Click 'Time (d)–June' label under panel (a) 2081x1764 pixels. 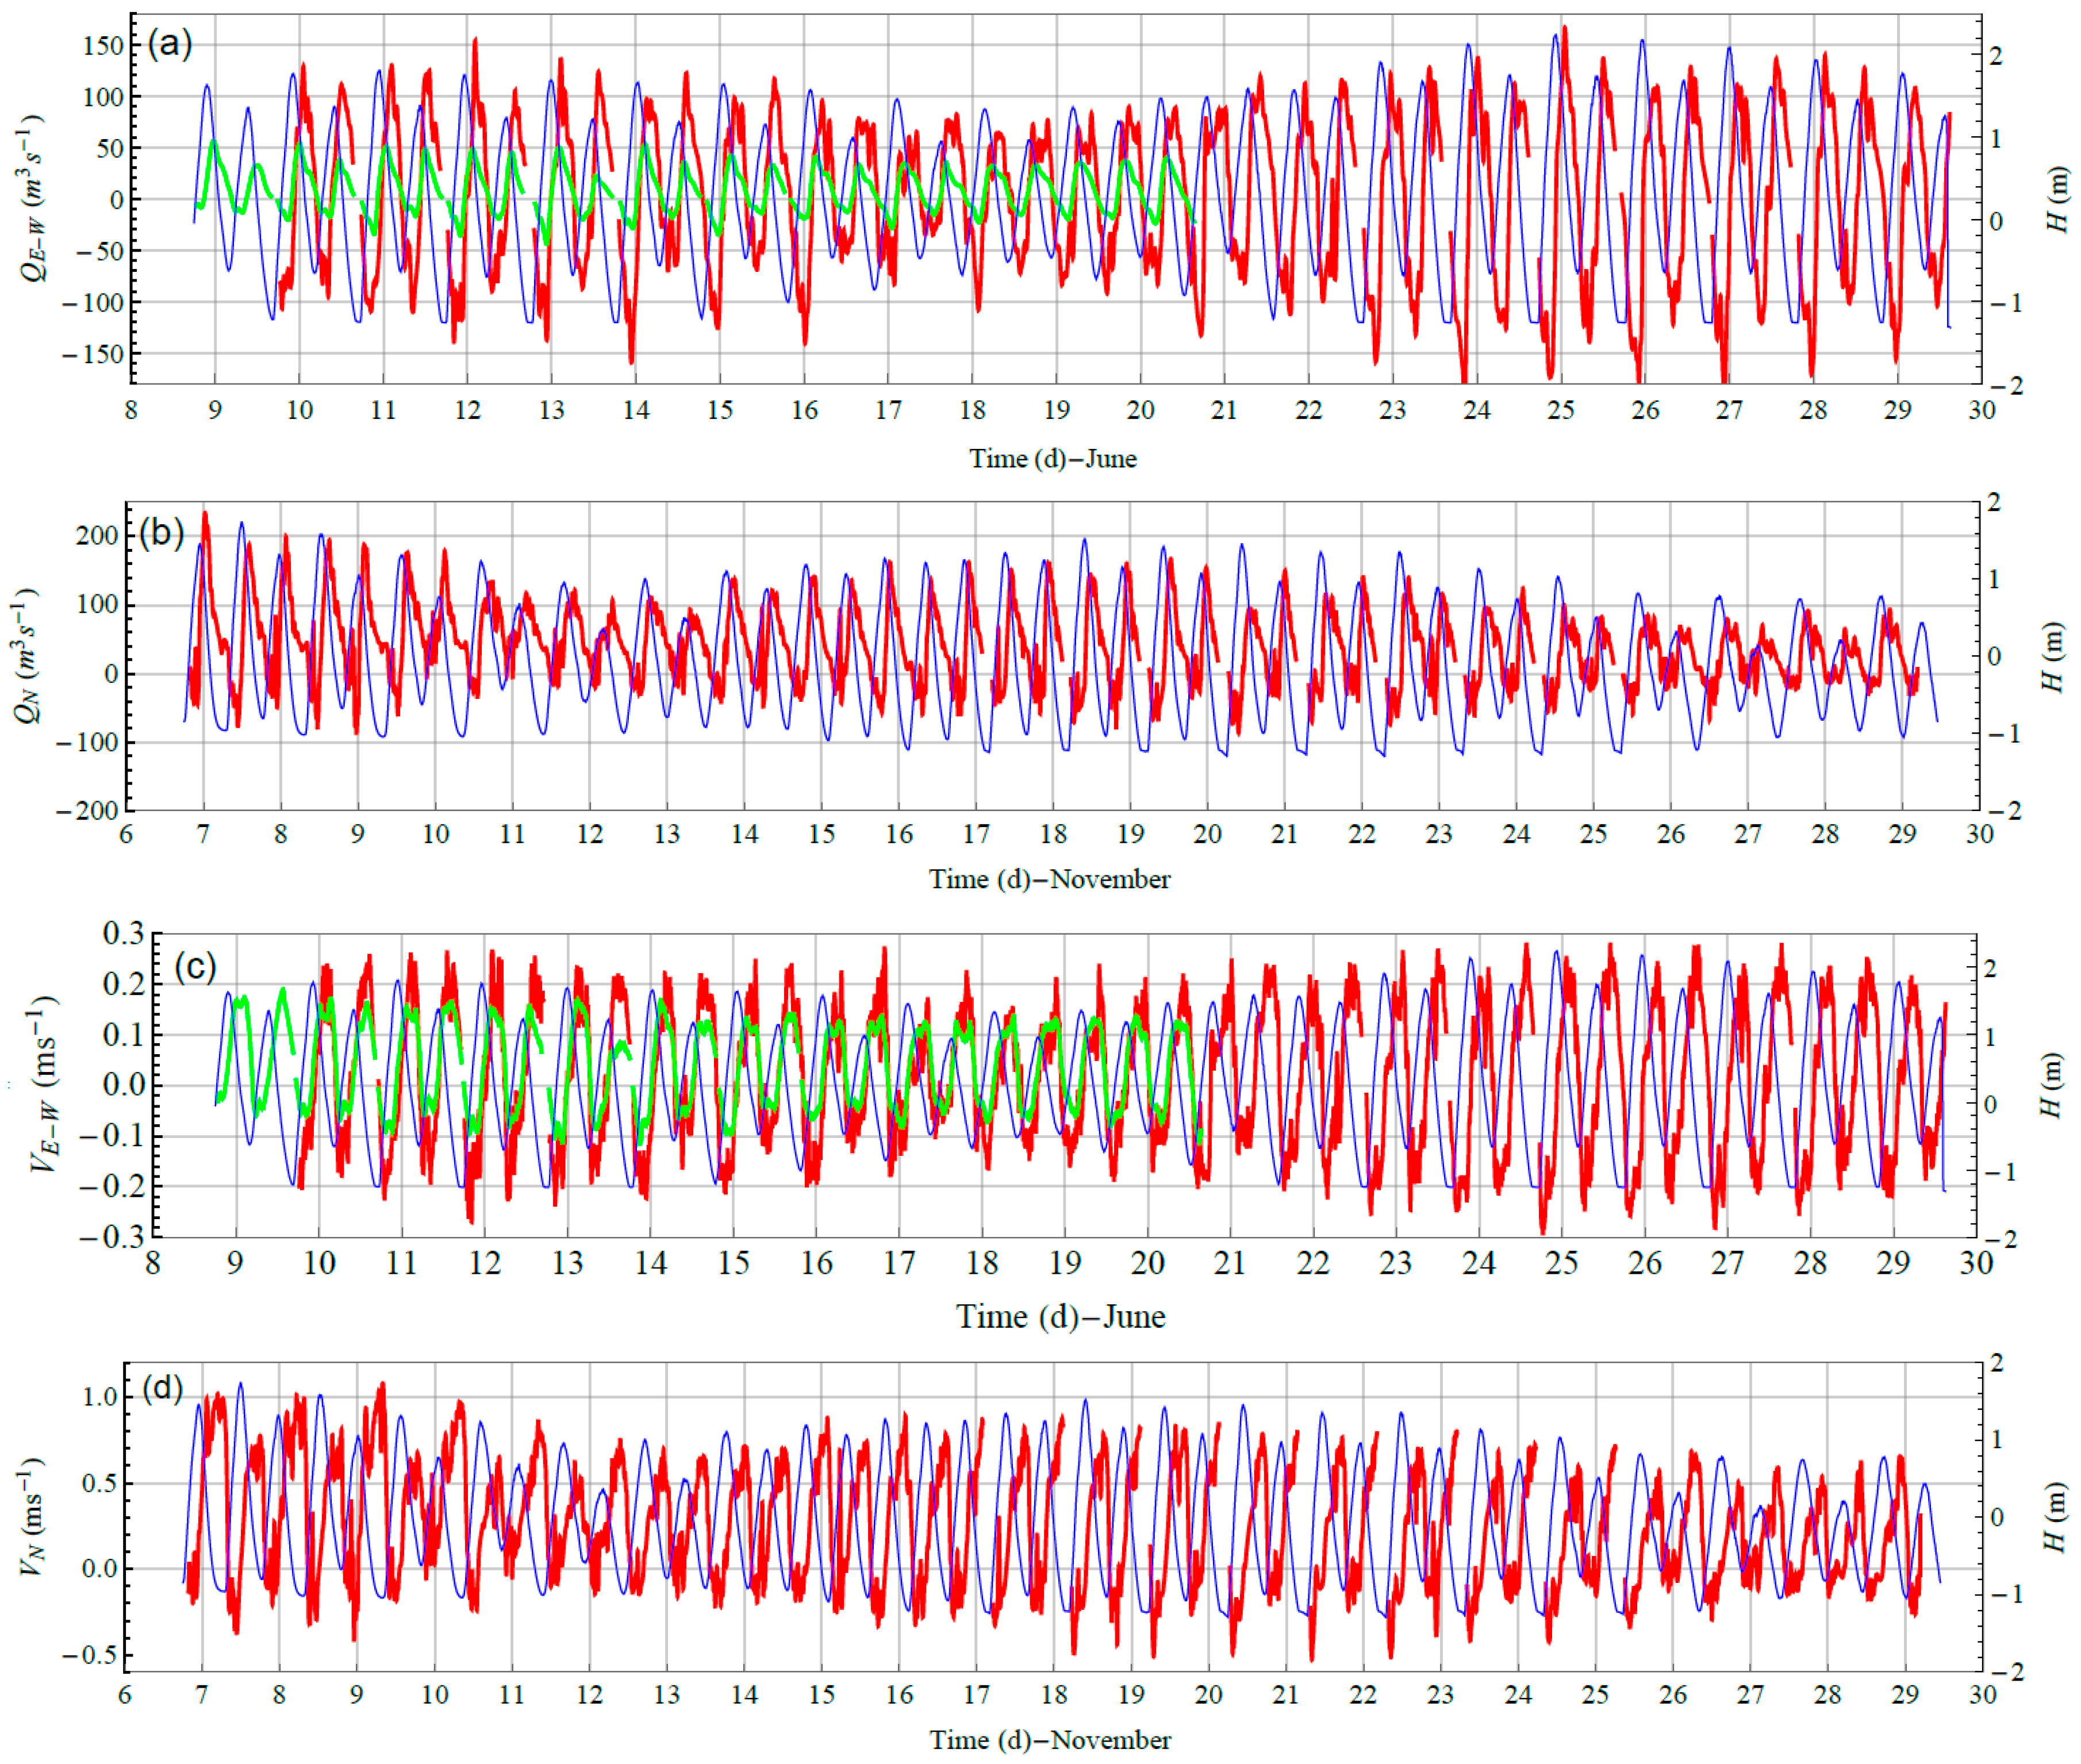click(x=1052, y=459)
